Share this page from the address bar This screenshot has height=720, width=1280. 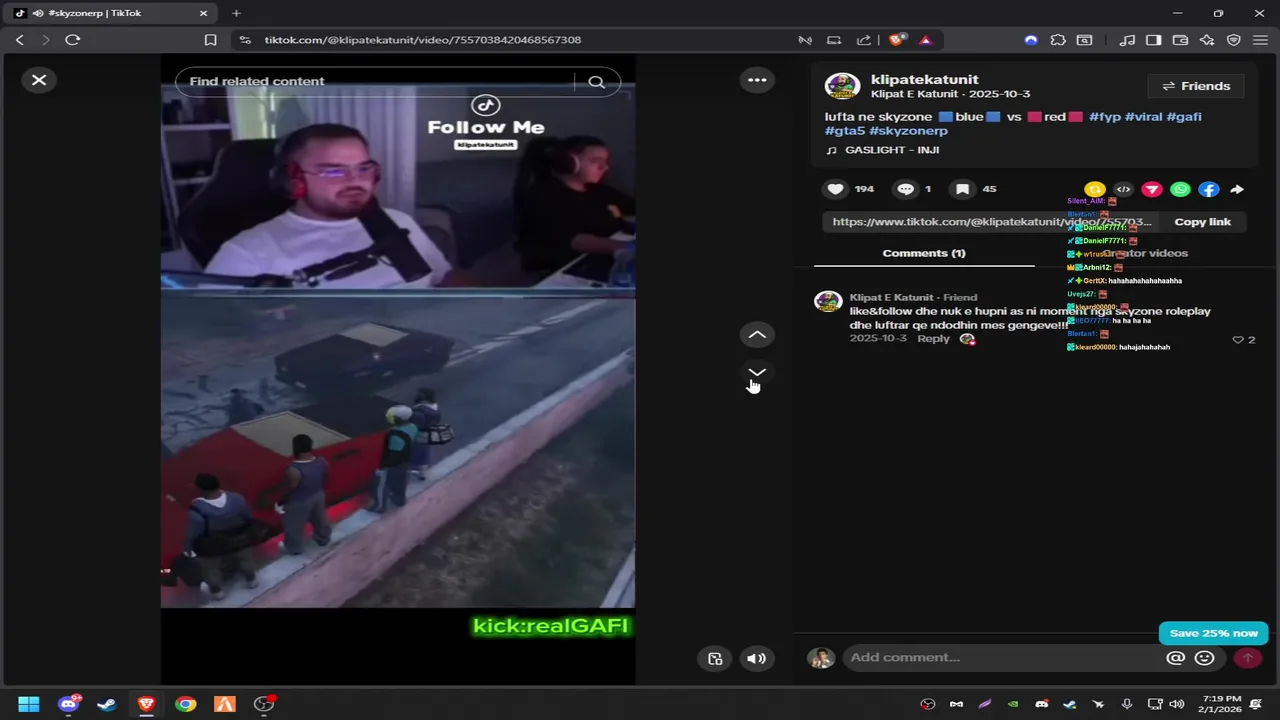pos(864,40)
